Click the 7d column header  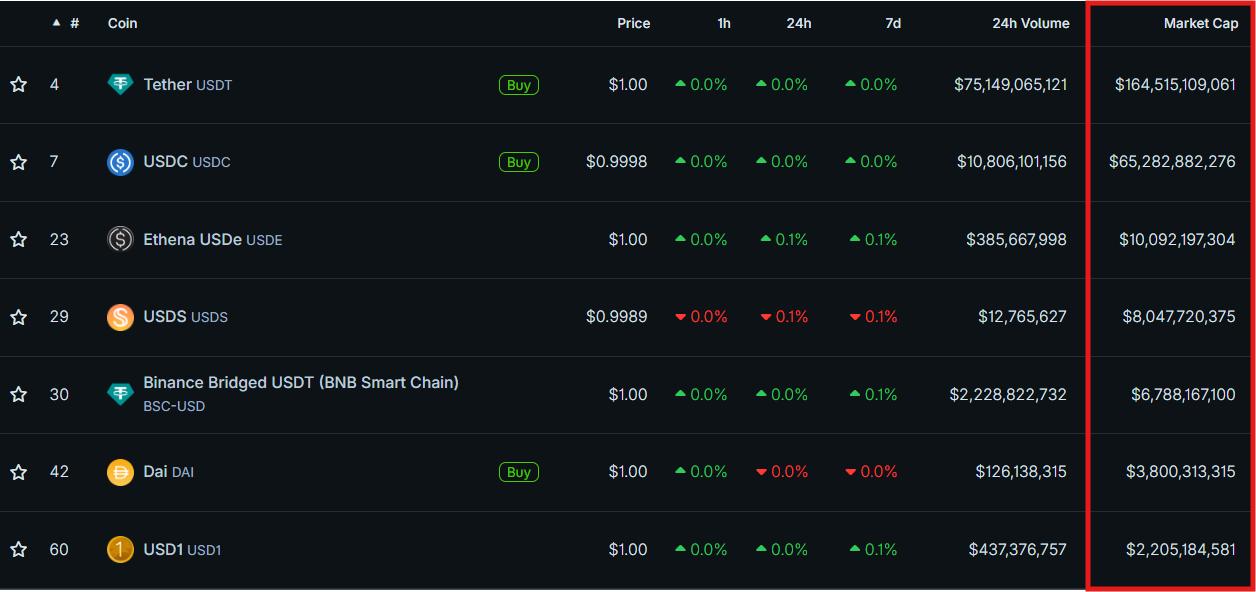tap(892, 23)
